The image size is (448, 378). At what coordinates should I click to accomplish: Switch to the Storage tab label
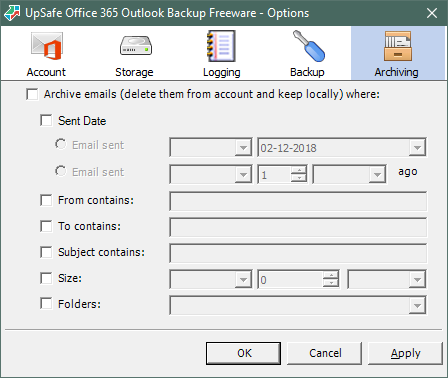coord(134,72)
